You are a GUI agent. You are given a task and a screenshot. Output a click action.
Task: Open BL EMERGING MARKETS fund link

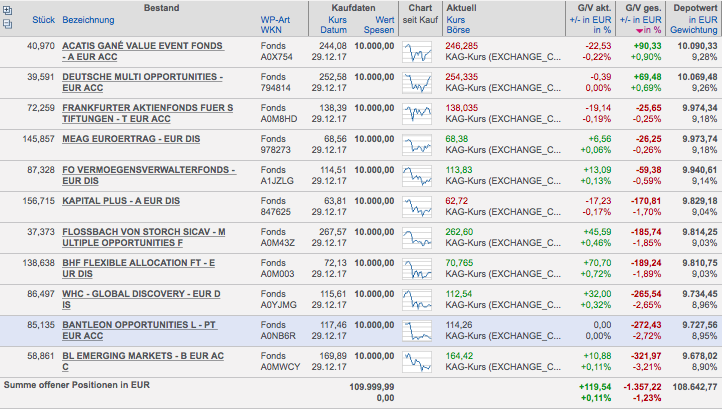(143, 361)
